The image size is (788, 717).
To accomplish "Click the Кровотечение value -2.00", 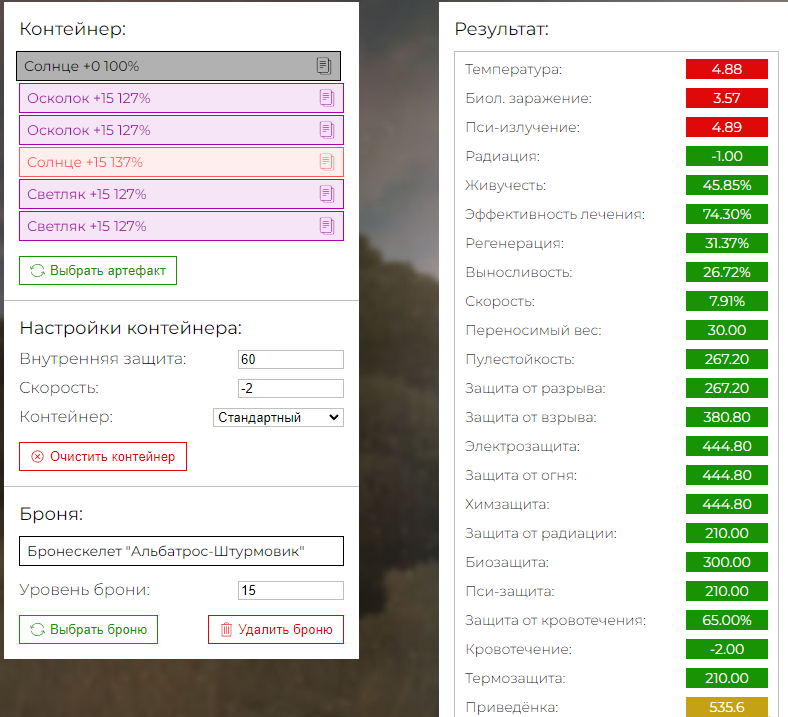I will pos(727,649).
